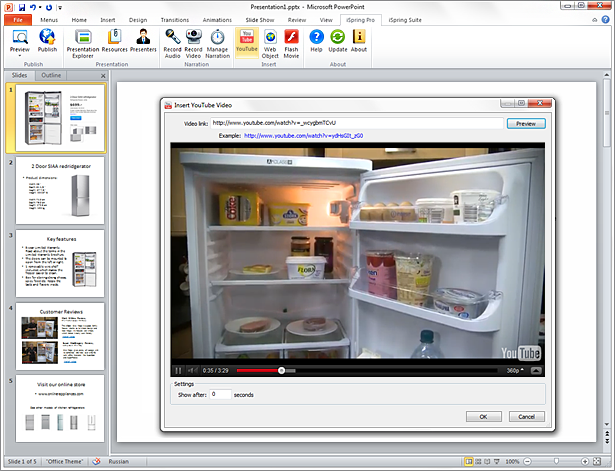This screenshot has height=471, width=615.
Task: Click the Preview button in the dialog
Action: 526,124
